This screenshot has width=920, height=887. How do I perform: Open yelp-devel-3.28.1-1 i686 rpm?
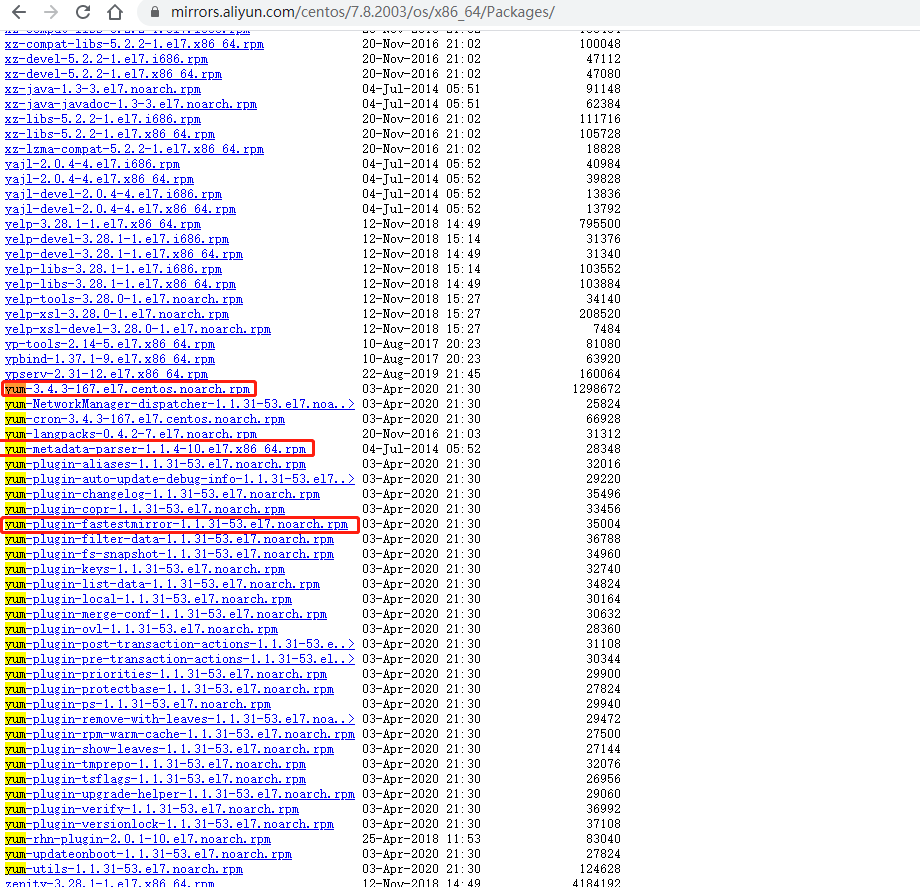pyautogui.click(x=117, y=239)
